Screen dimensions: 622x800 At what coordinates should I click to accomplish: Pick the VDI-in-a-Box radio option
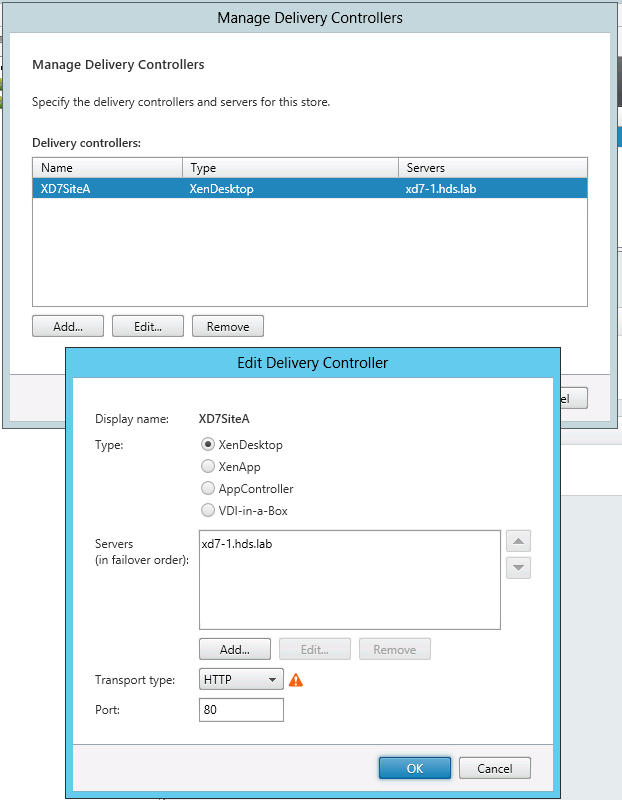(x=208, y=510)
